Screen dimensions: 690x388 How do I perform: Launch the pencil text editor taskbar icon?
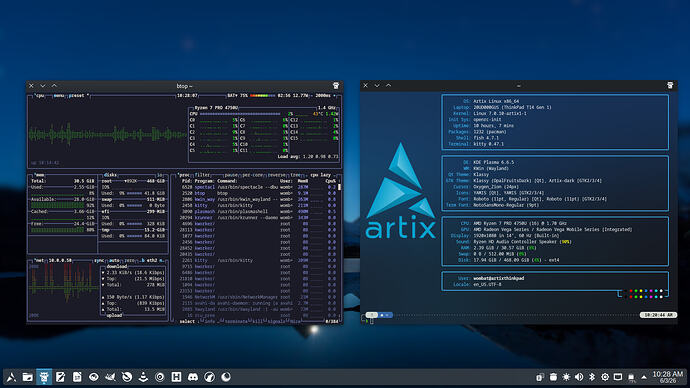(60, 377)
